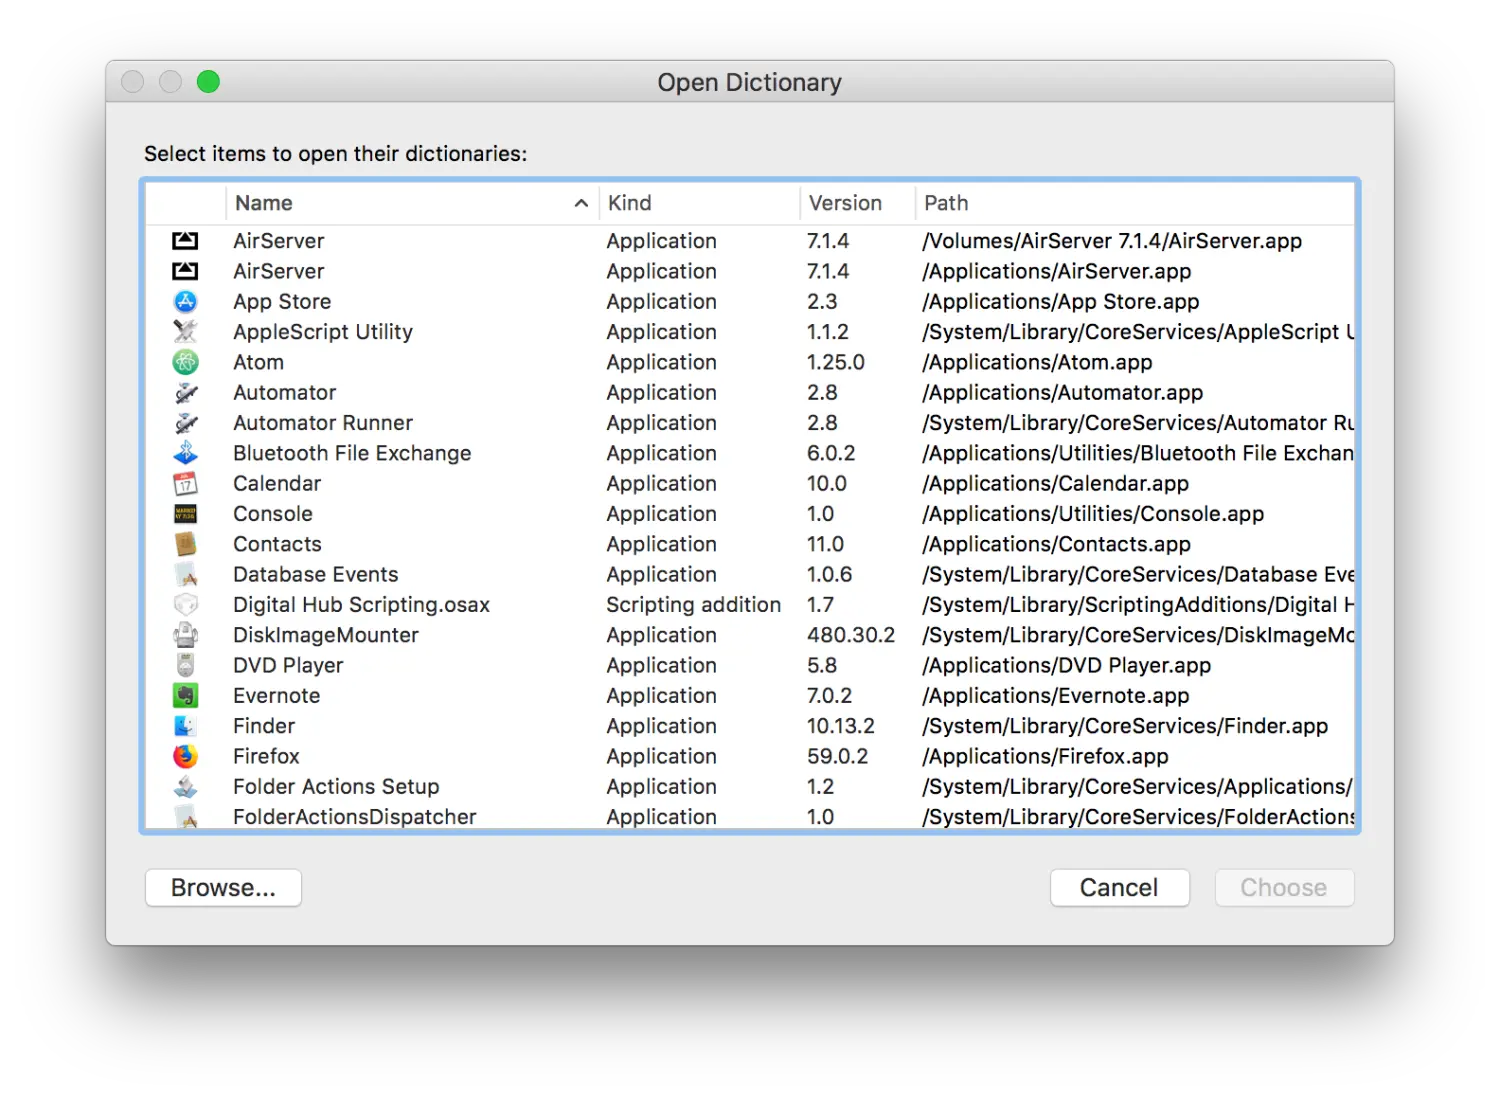Select Folder Actions Setup name
This screenshot has width=1500, height=1097.
[336, 787]
